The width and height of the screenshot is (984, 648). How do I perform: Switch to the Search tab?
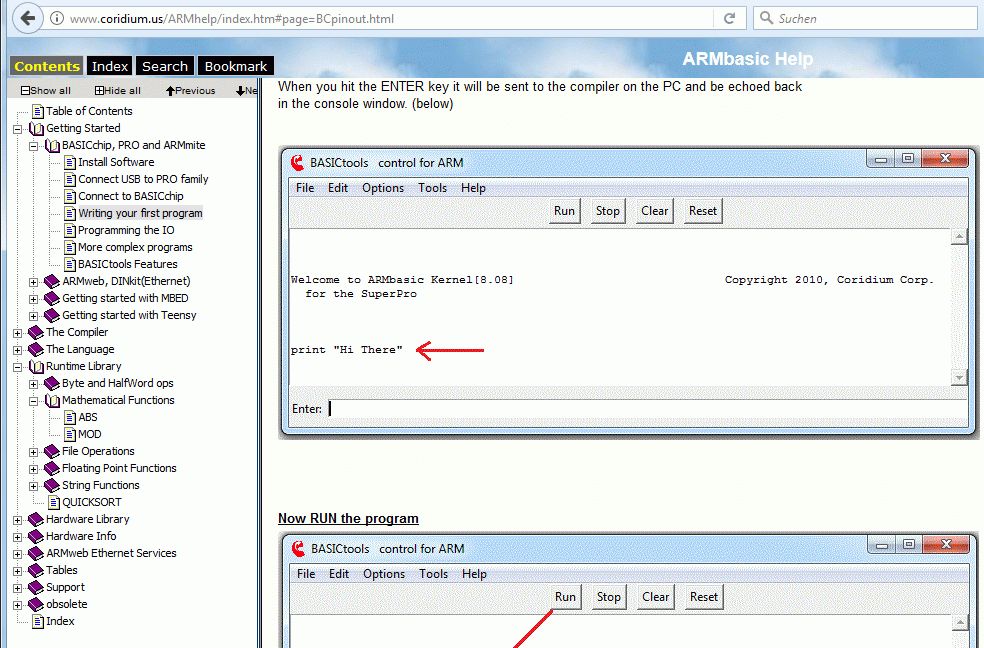[164, 66]
